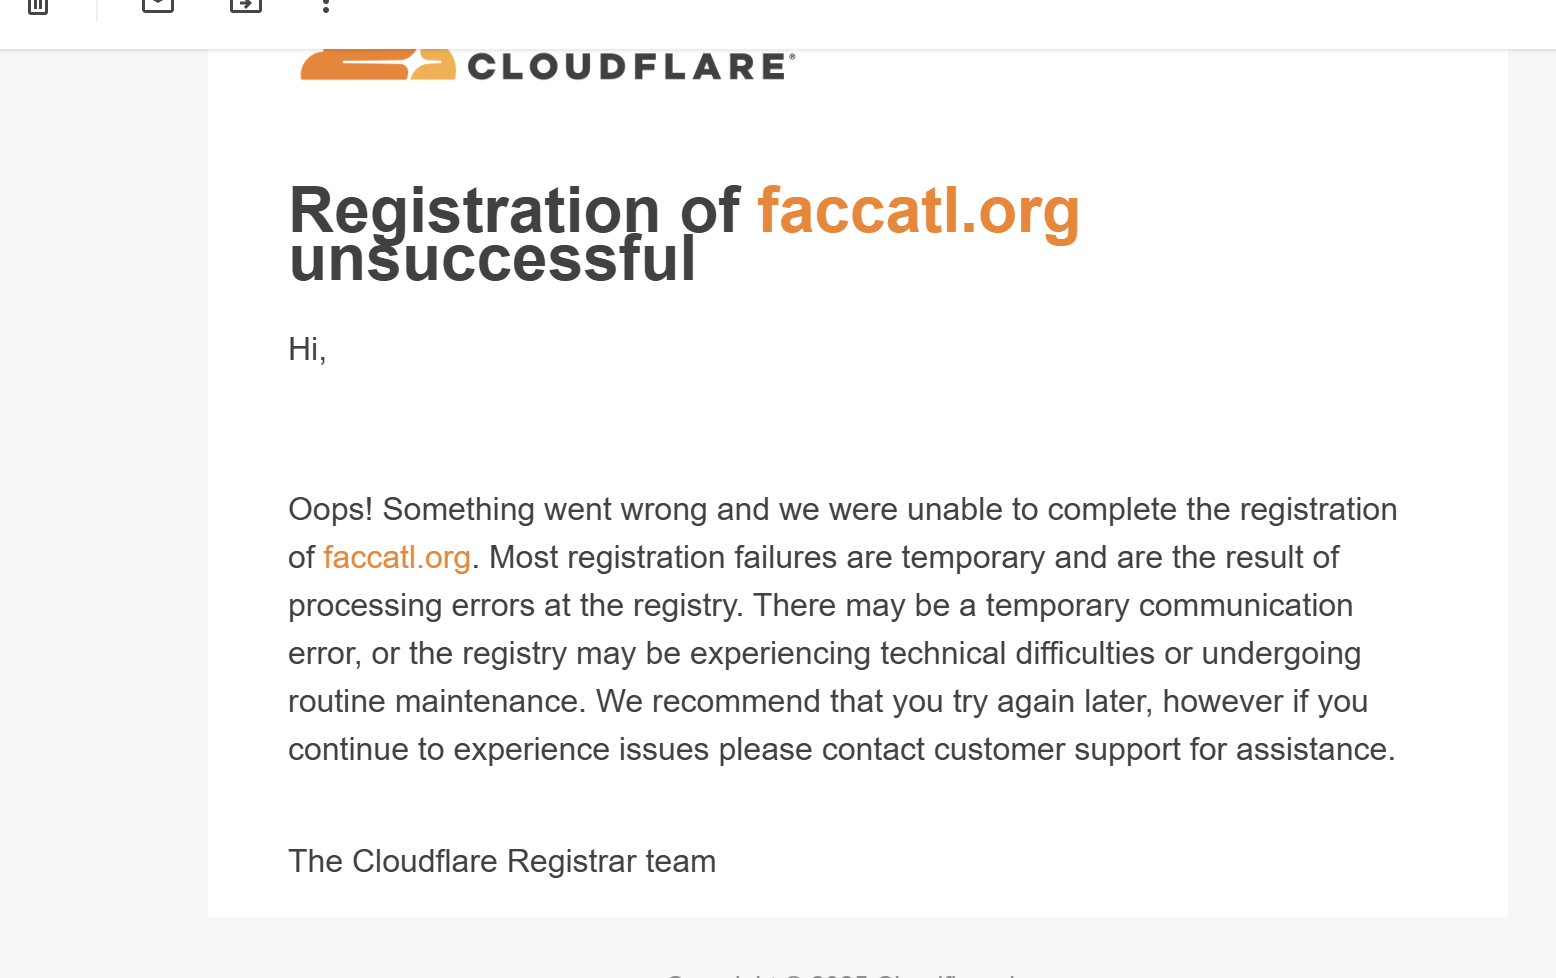1556x978 pixels.
Task: Open the Move to folder icon
Action: tap(245, 5)
